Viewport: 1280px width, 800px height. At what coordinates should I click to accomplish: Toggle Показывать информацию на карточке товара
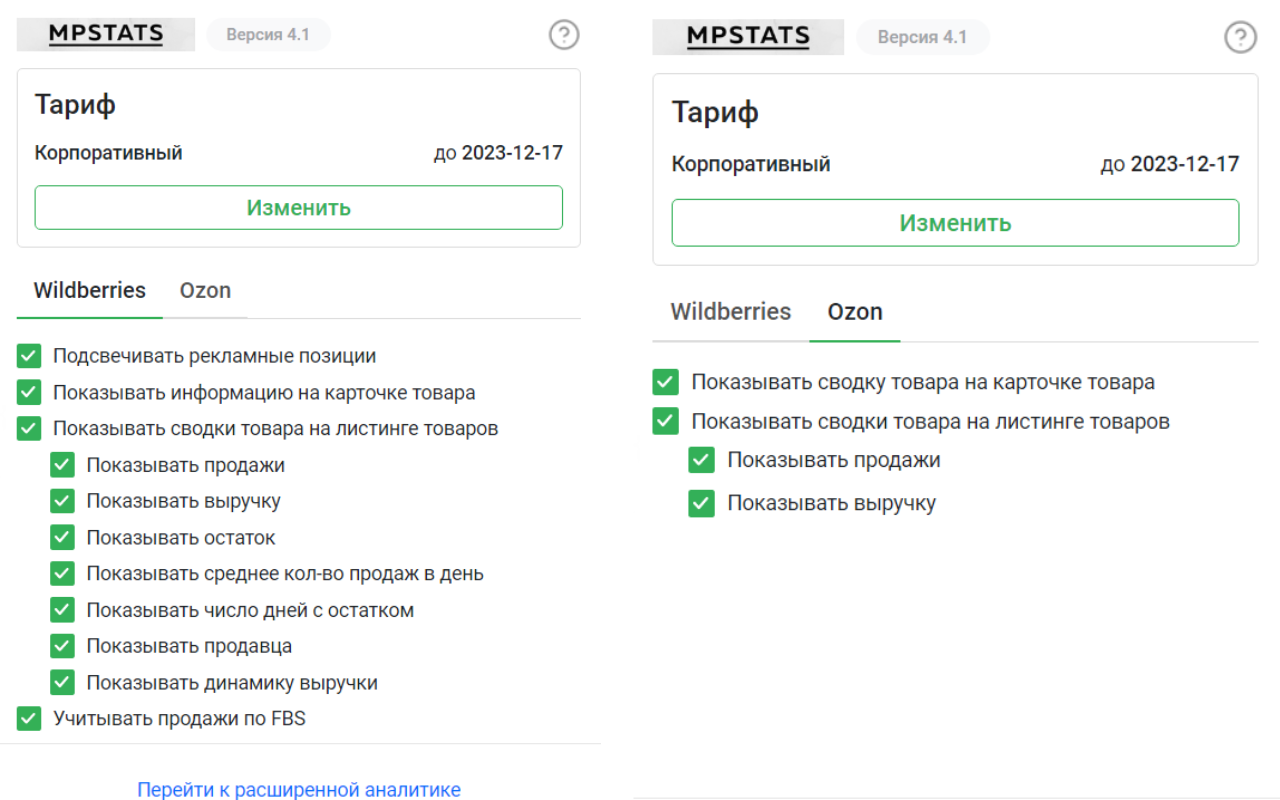(x=29, y=392)
